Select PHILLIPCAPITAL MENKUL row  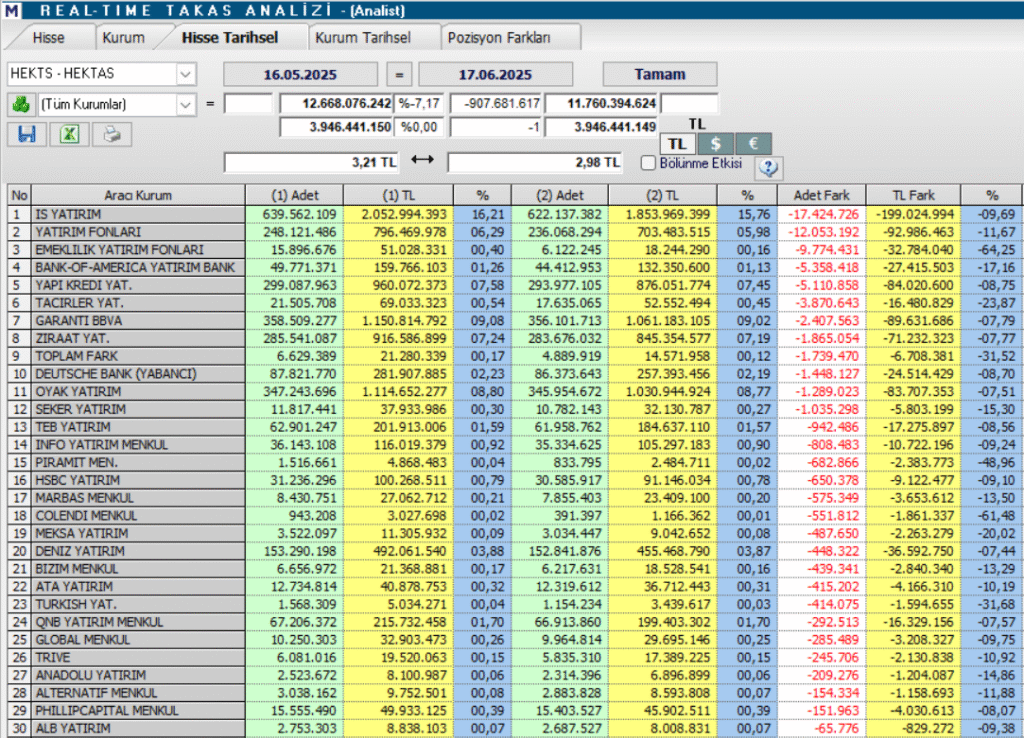[515, 711]
